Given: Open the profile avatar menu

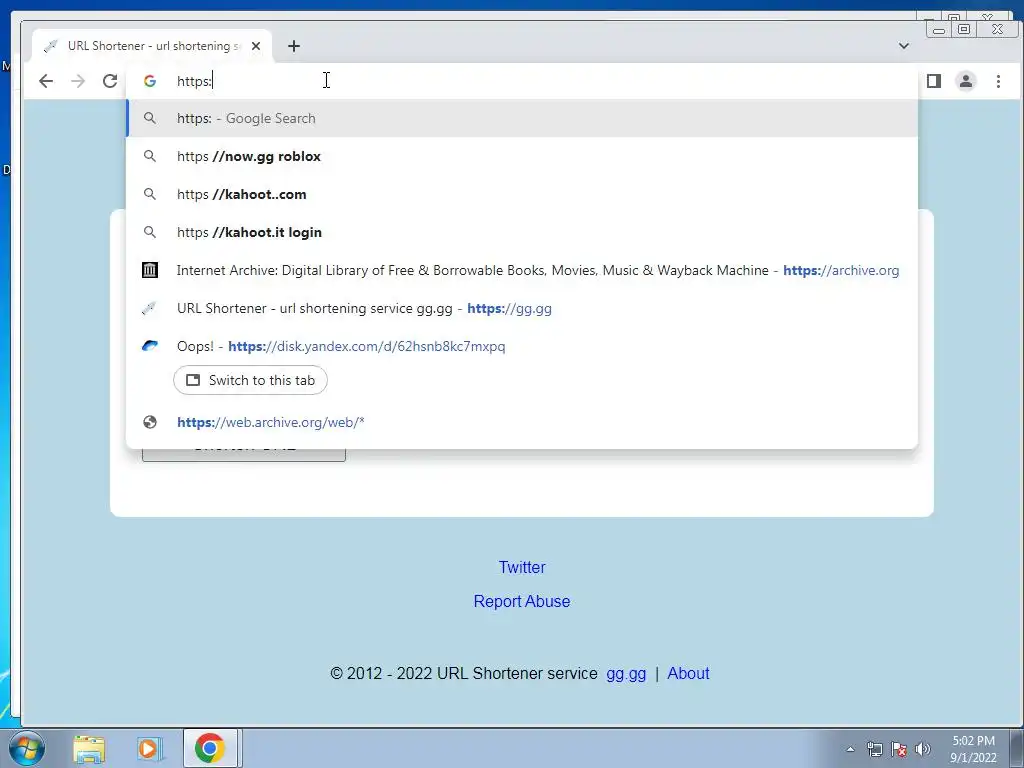Looking at the screenshot, I should tap(966, 81).
